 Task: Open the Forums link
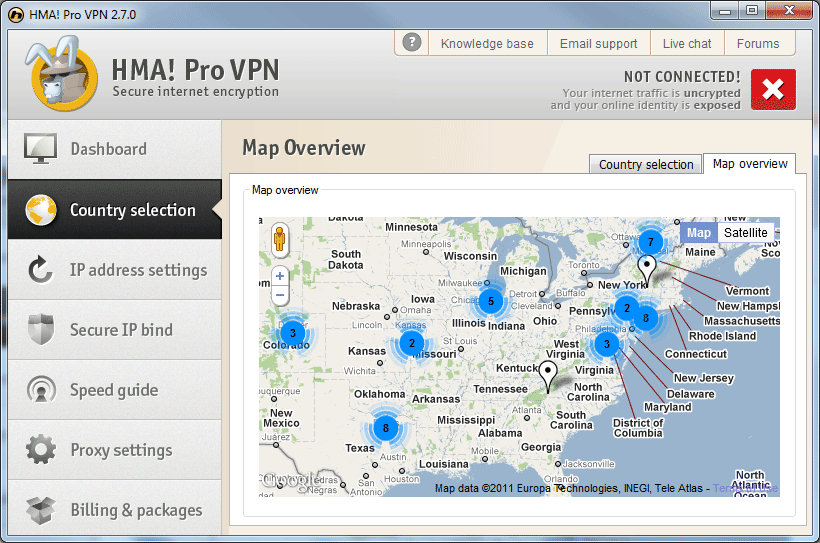[758, 43]
